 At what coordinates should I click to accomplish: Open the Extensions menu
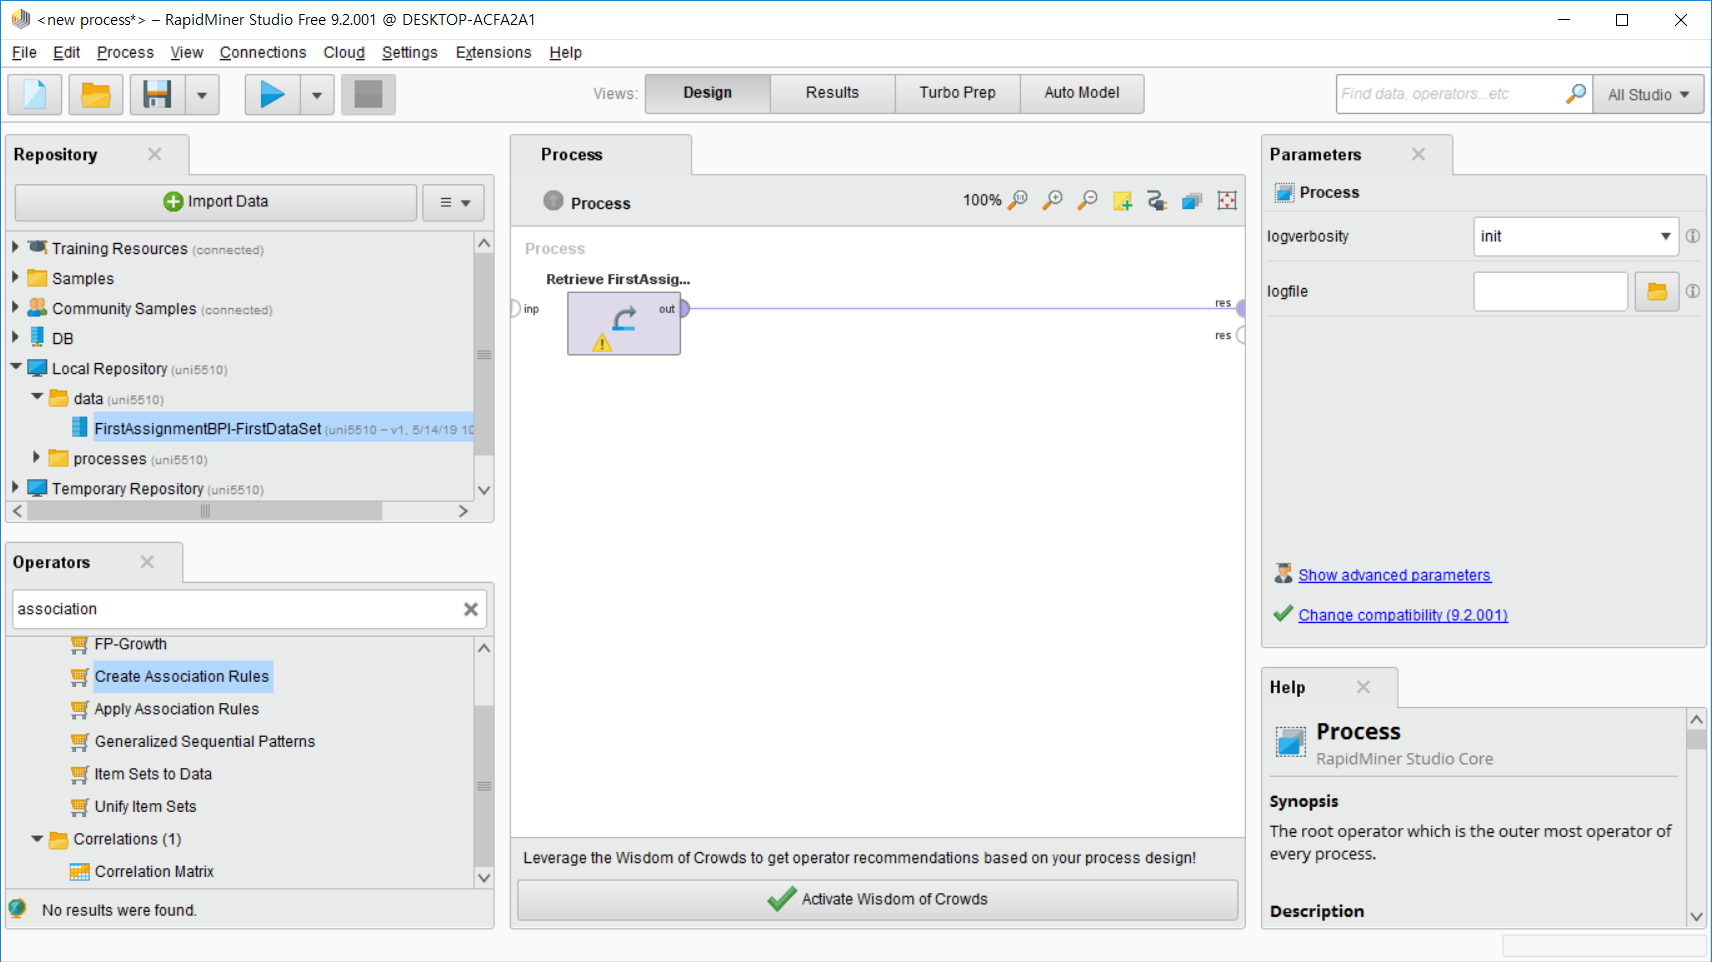493,52
